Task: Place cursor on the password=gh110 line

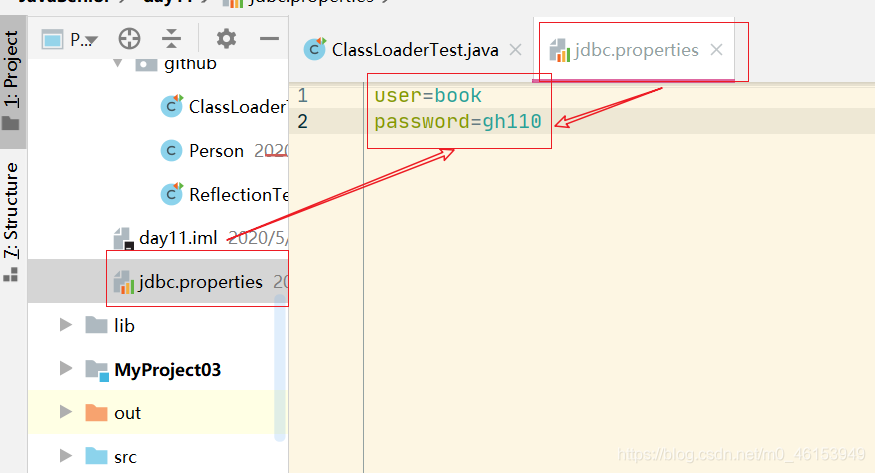Action: click(458, 122)
